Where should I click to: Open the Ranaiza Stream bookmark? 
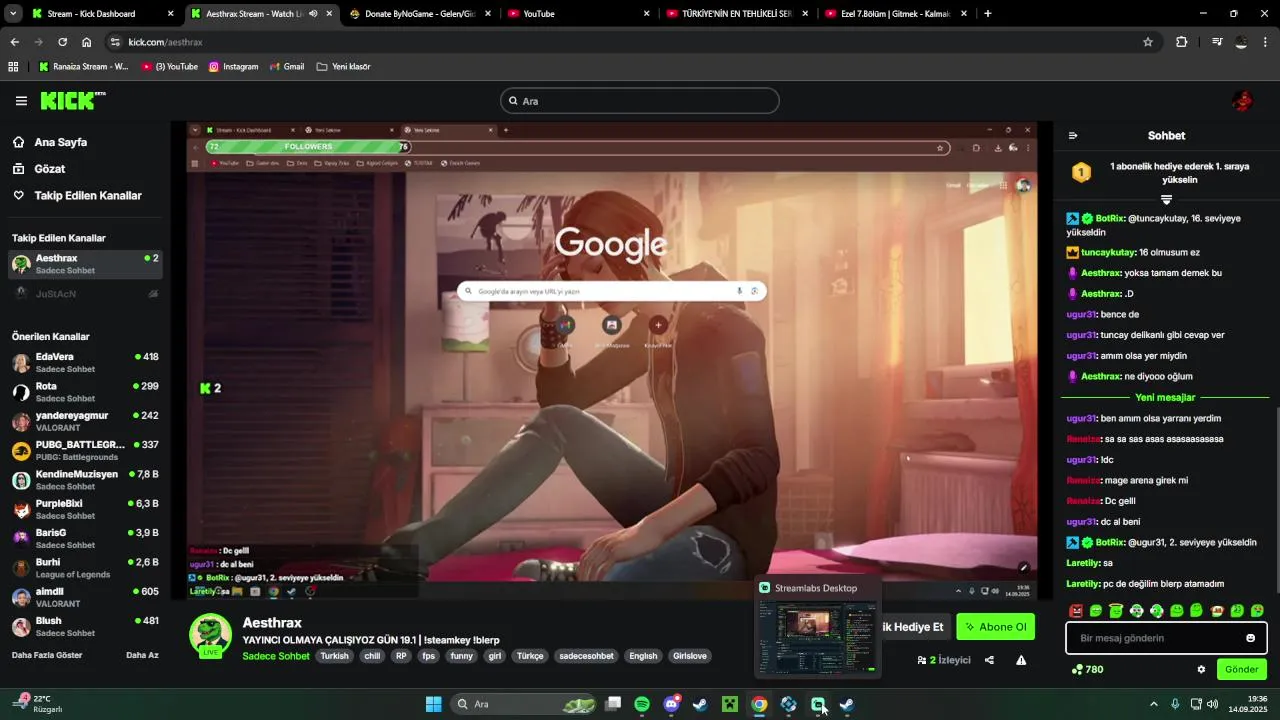coord(84,67)
